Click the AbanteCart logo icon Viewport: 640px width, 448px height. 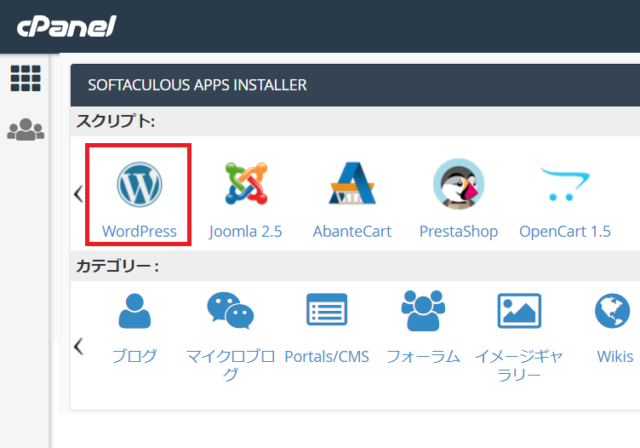point(352,183)
